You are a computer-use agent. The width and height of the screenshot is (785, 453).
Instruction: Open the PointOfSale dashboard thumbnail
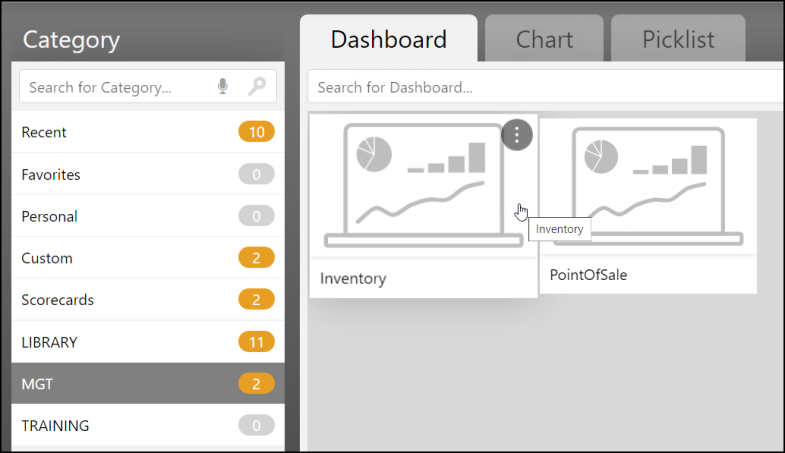(648, 185)
